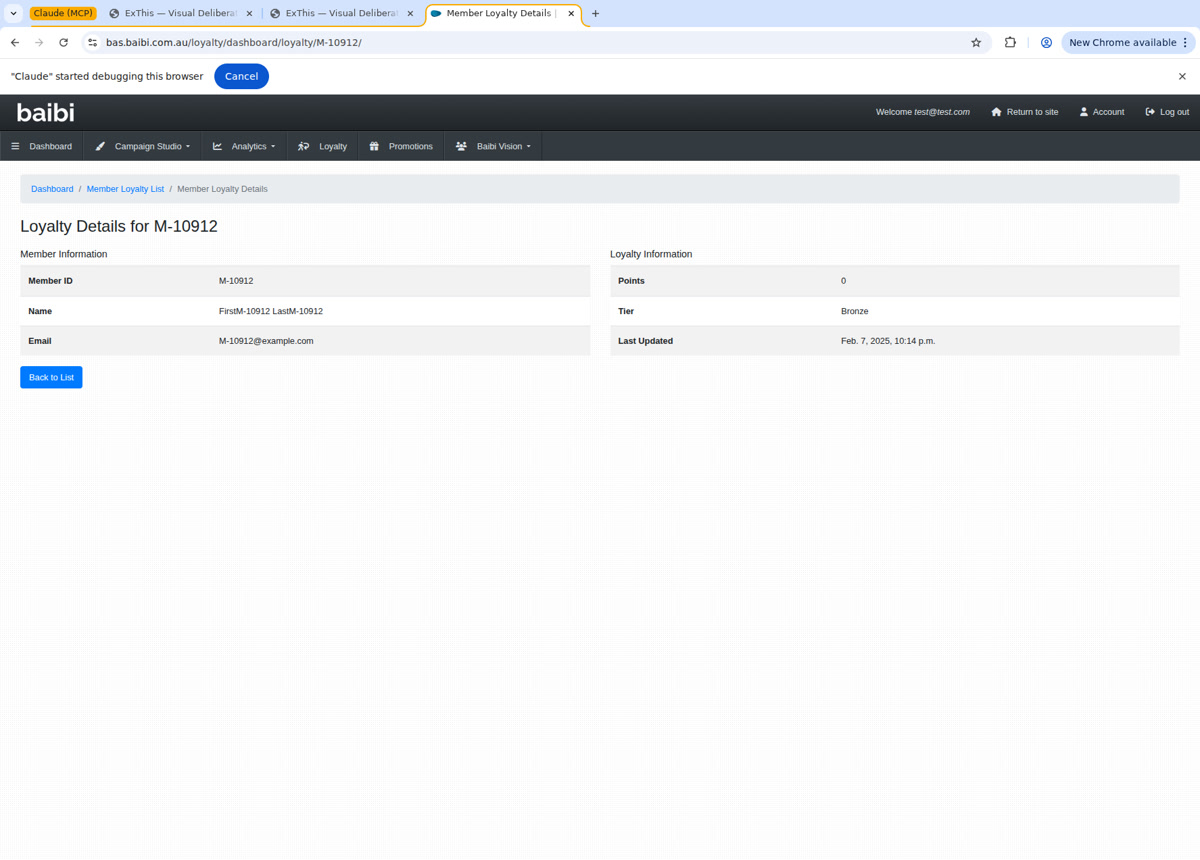The image size is (1200, 860).
Task: Click the Promotions gift icon
Action: point(374,146)
